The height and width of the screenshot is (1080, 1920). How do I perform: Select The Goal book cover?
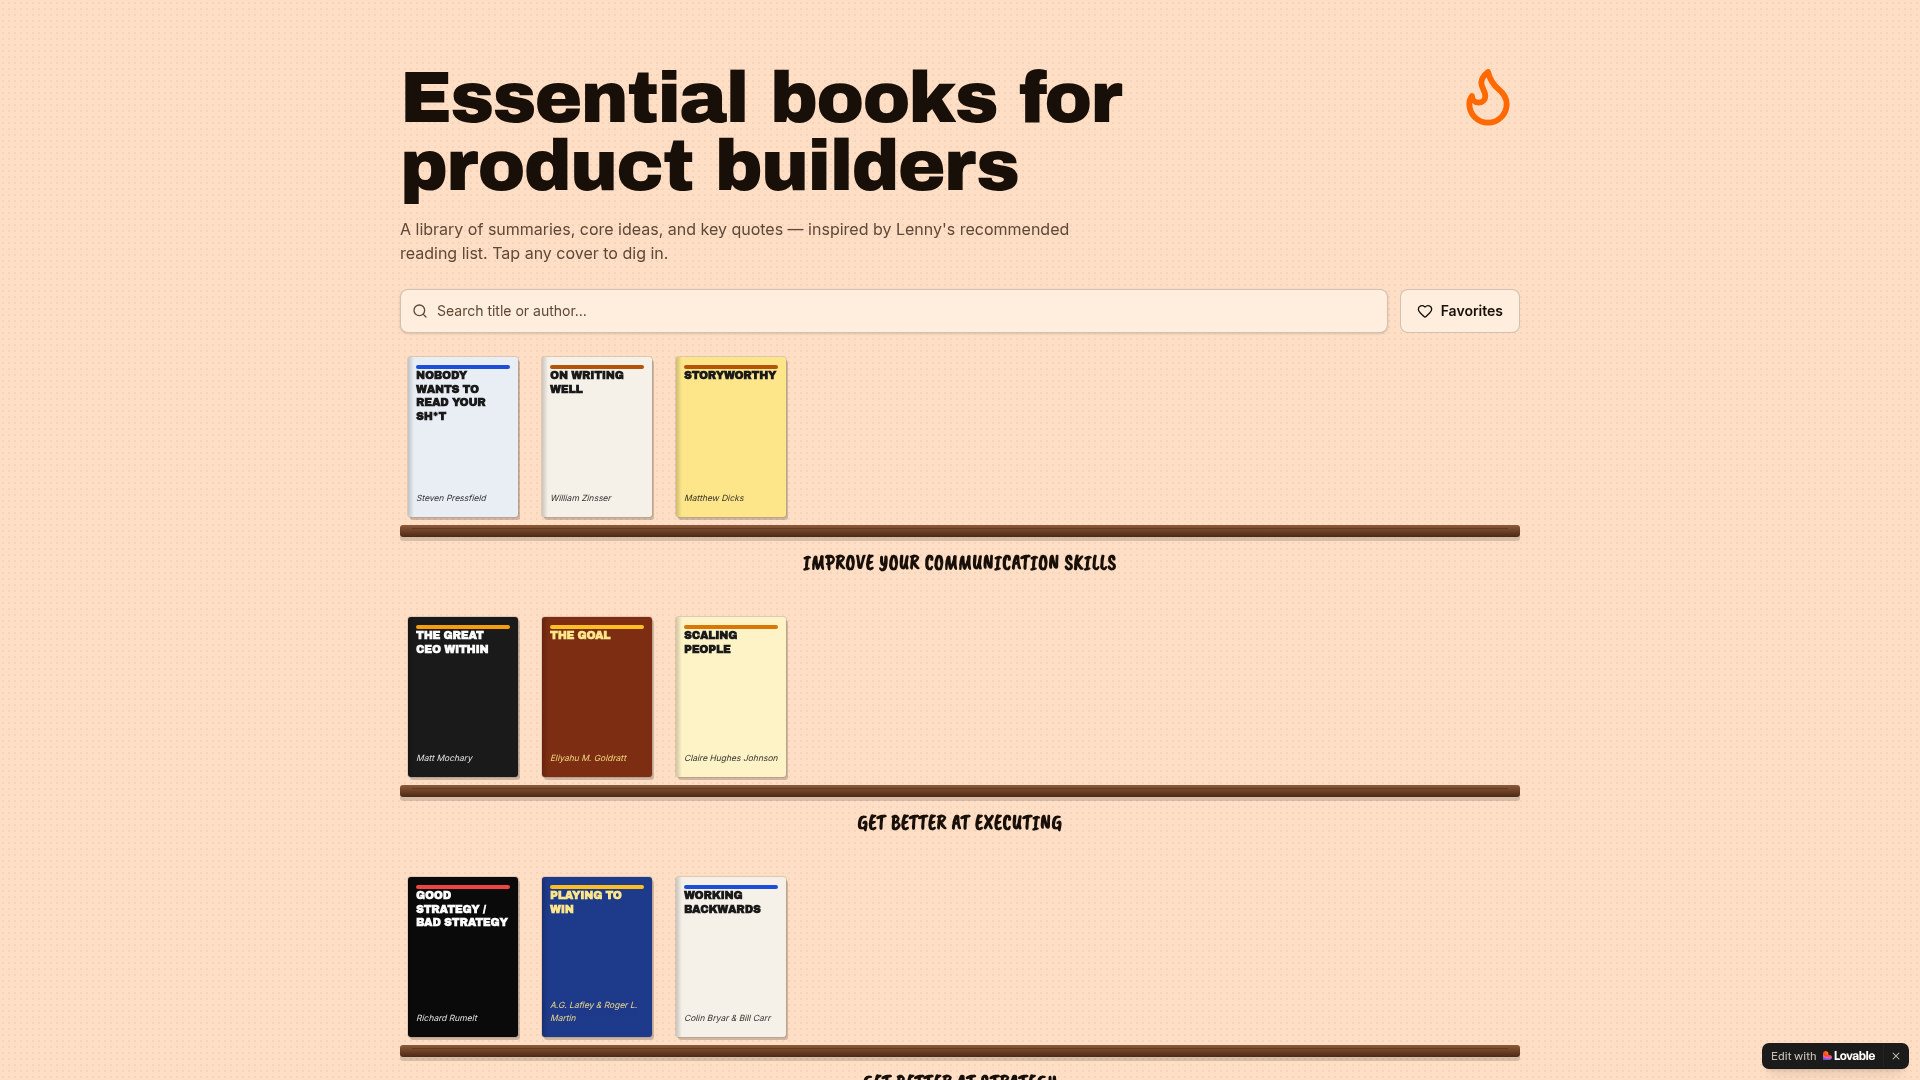click(597, 697)
